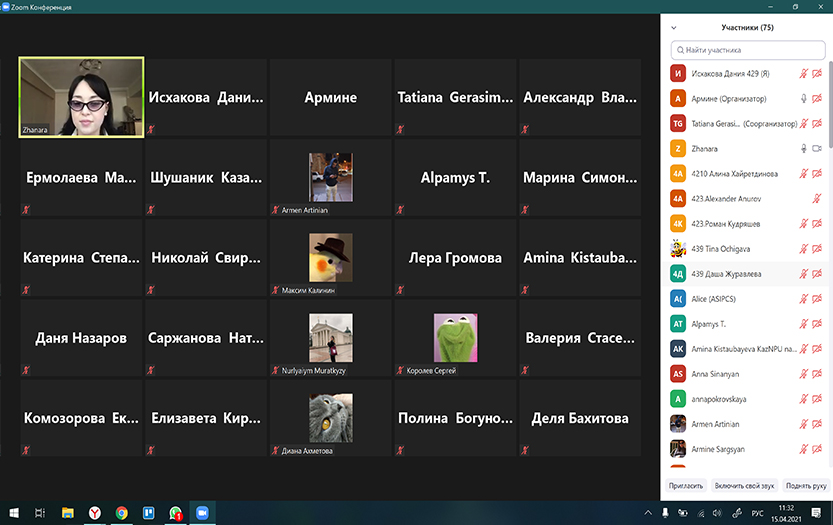Collapse the Участники panel using the chevron
Screen dimensions: 833x525
[674, 28]
